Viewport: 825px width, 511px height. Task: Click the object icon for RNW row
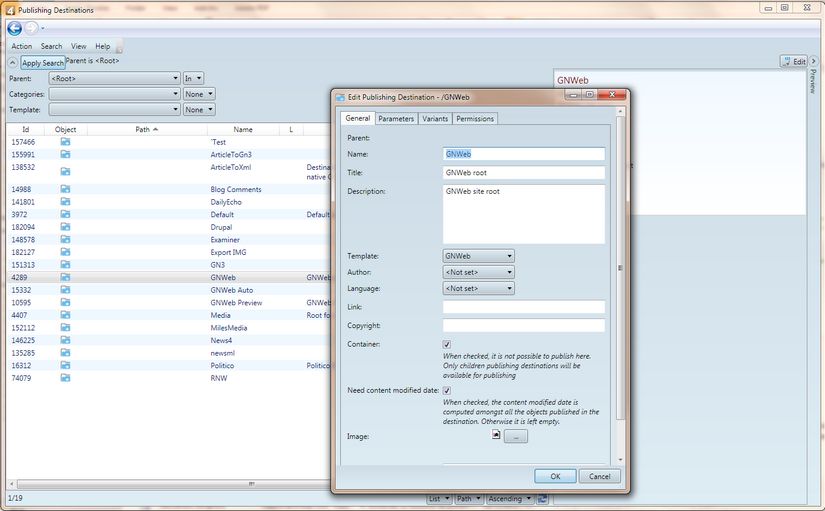pos(65,378)
